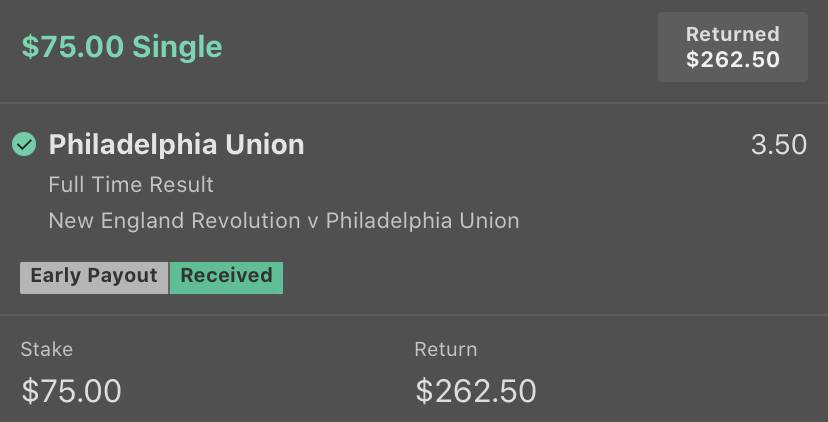
Task: Click New England Revolution team name
Action: [x=174, y=221]
